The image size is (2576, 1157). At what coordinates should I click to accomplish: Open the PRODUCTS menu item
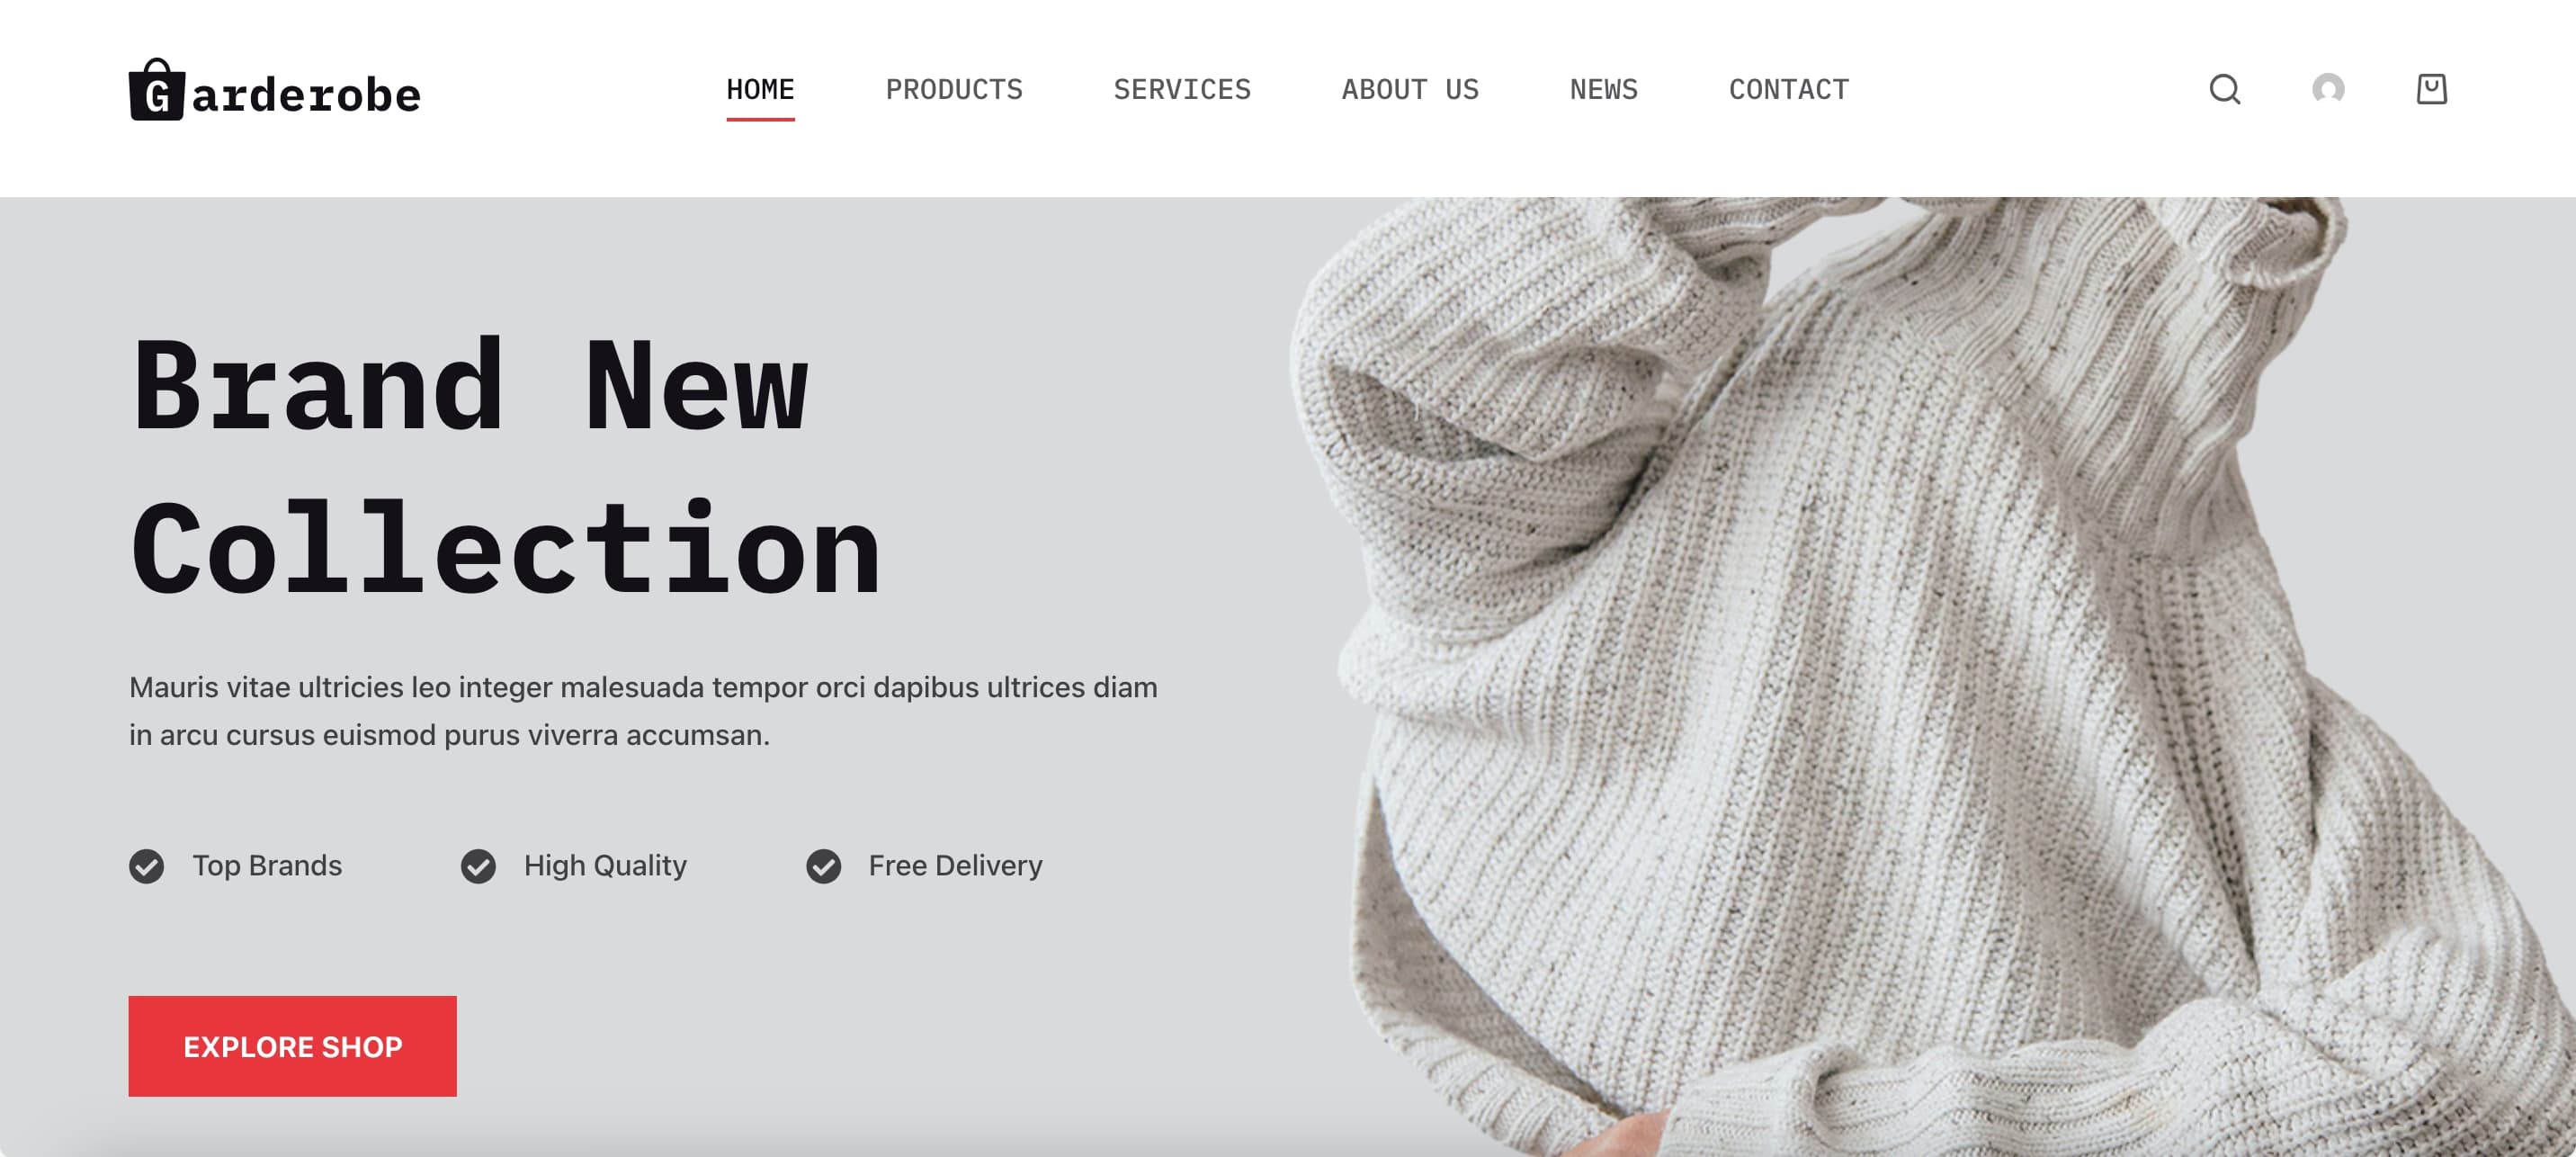click(954, 90)
